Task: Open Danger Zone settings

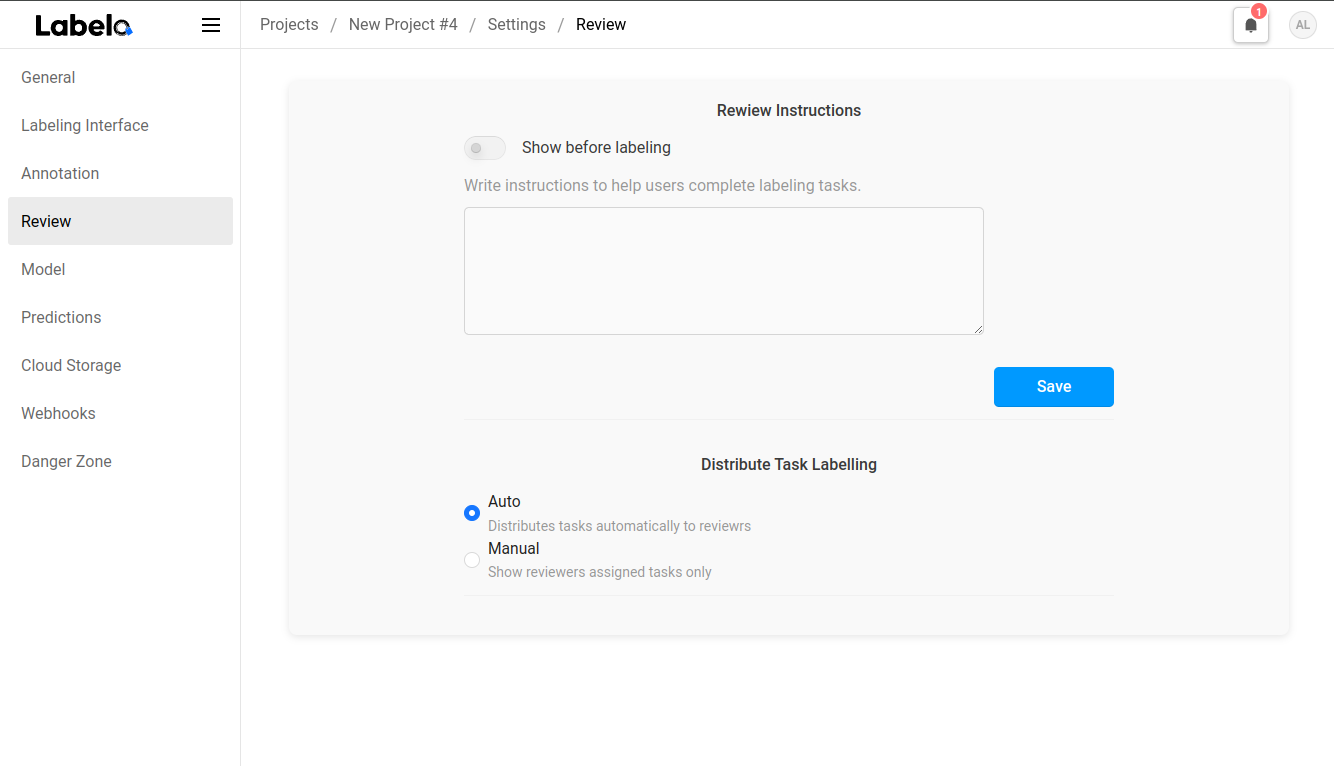Action: pyautogui.click(x=120, y=461)
